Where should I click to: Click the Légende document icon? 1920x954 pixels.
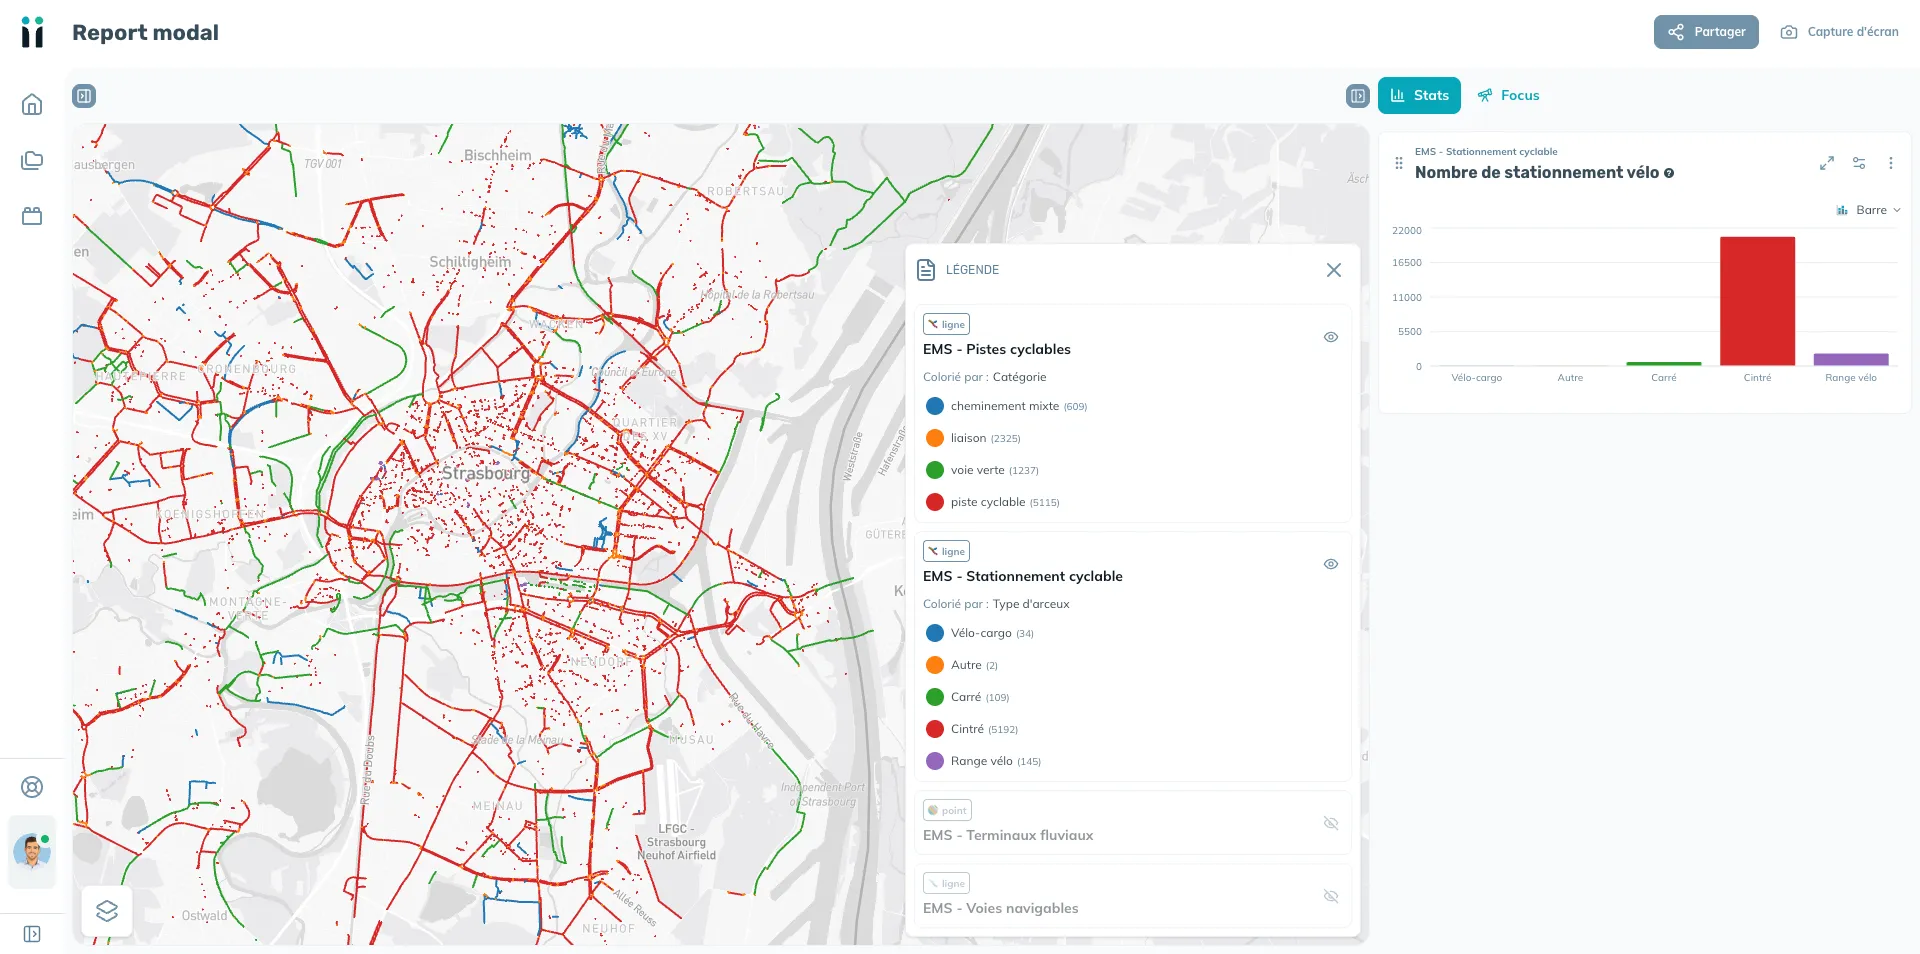pos(926,270)
